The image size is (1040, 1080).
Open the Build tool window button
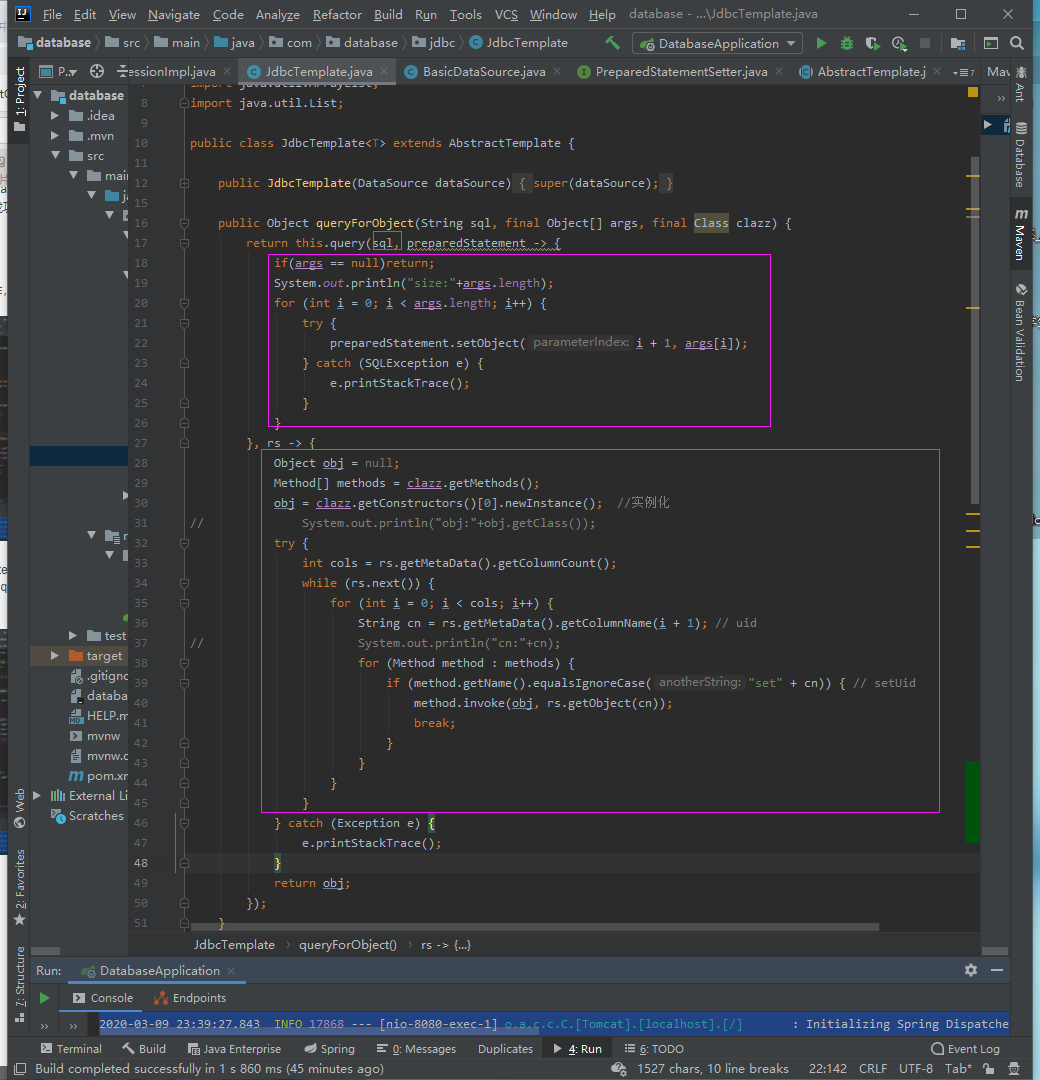pos(144,1049)
